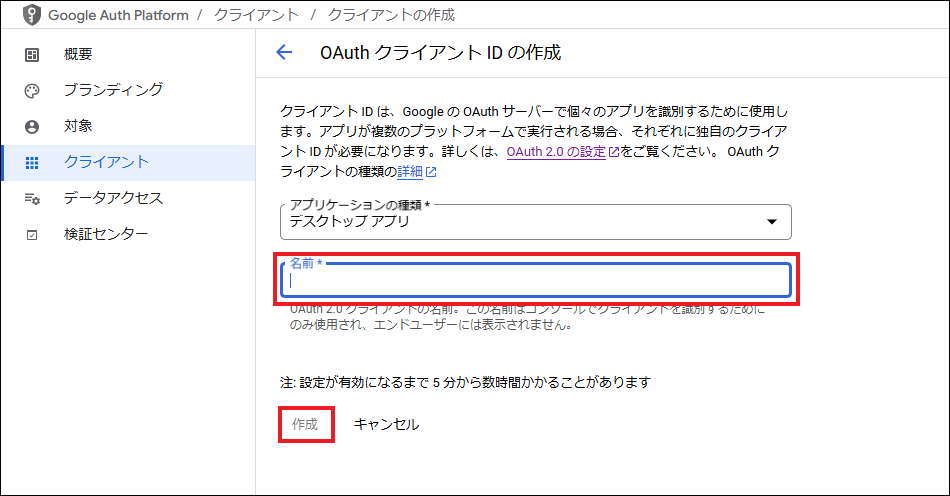Click external-link icon next to 詳細
The width and height of the screenshot is (950, 496).
(x=431, y=172)
